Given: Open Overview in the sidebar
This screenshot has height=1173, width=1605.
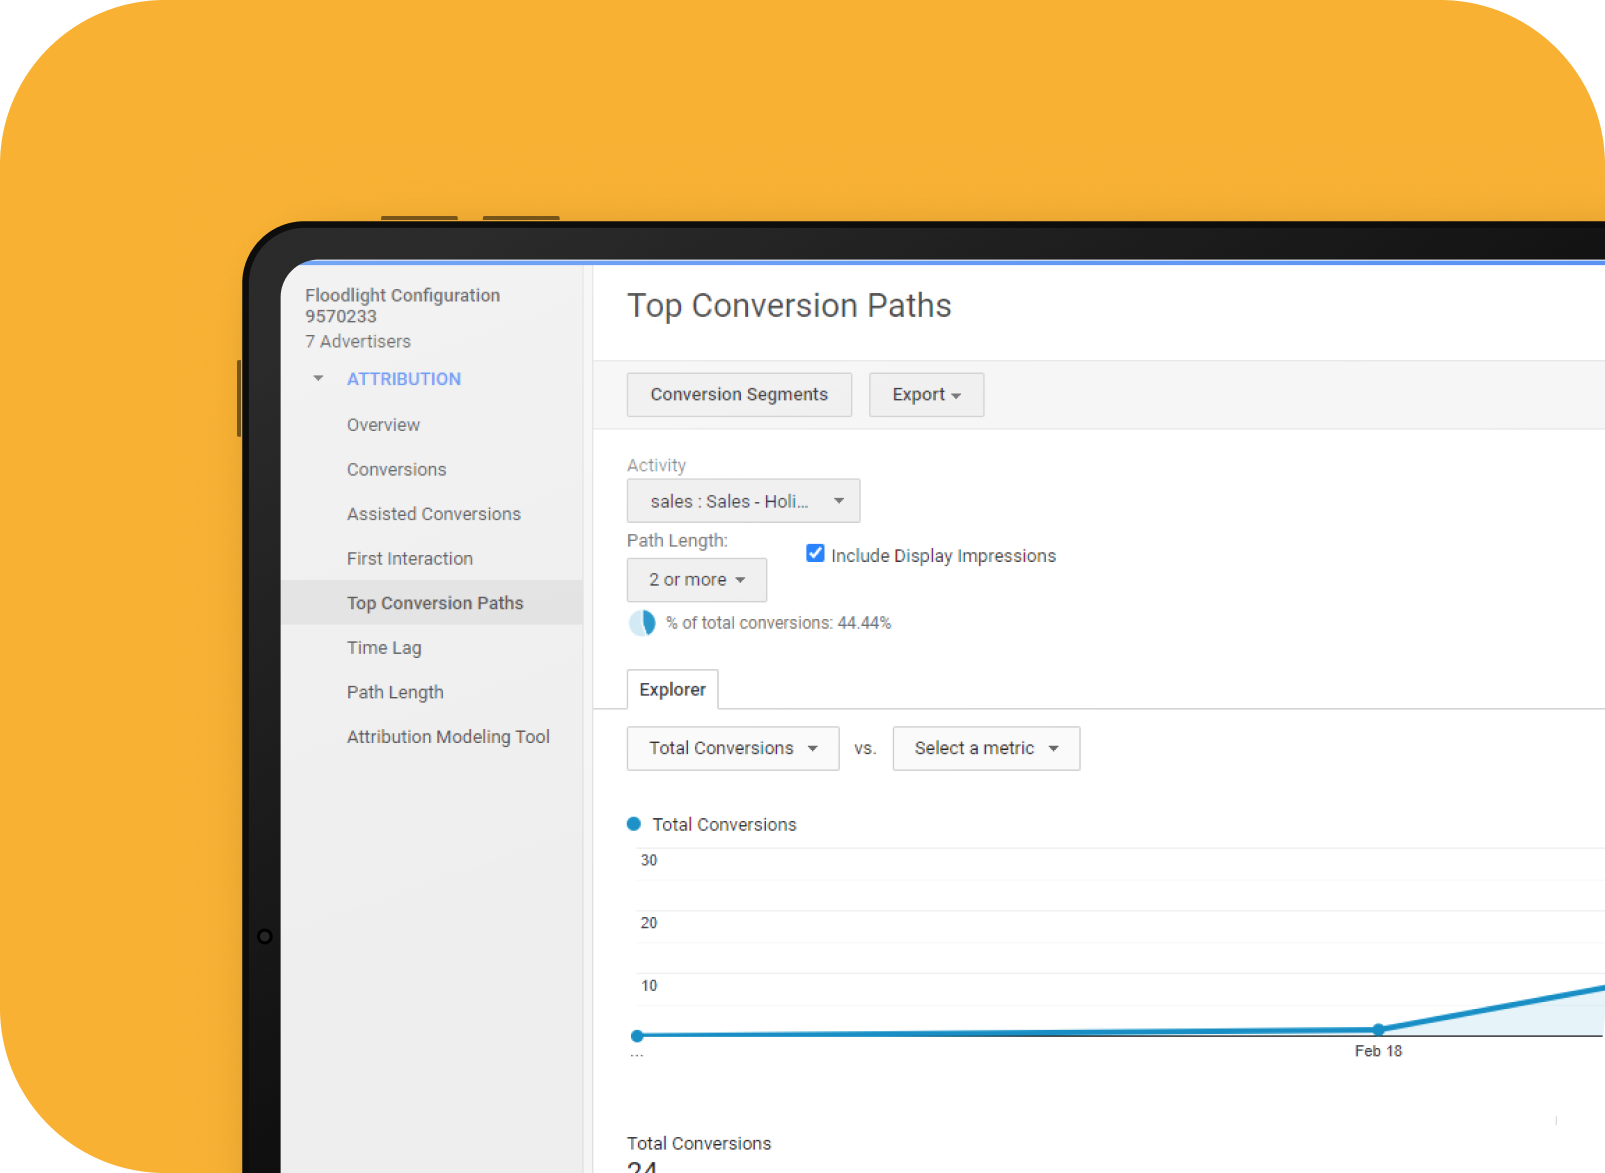Looking at the screenshot, I should point(383,425).
